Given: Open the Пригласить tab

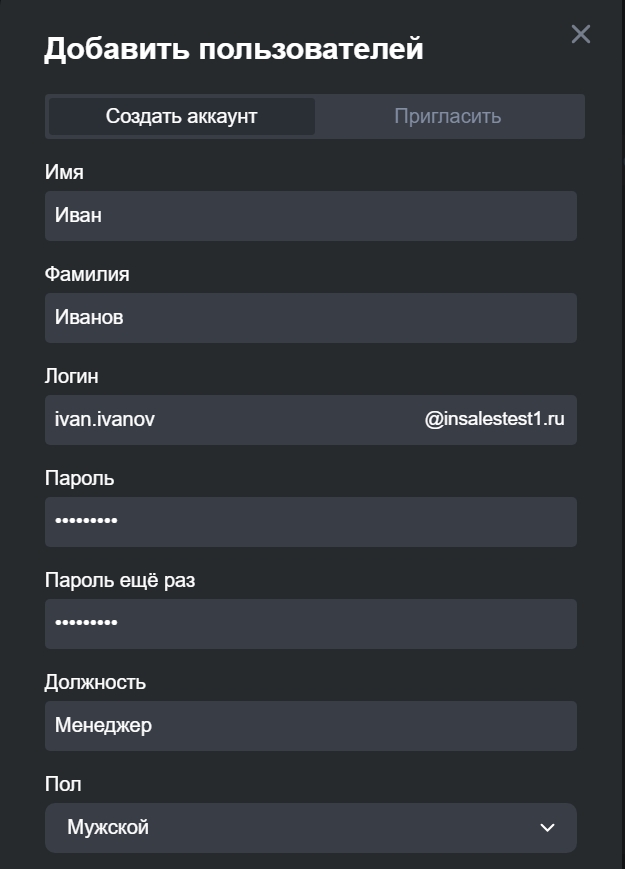Looking at the screenshot, I should [x=447, y=116].
